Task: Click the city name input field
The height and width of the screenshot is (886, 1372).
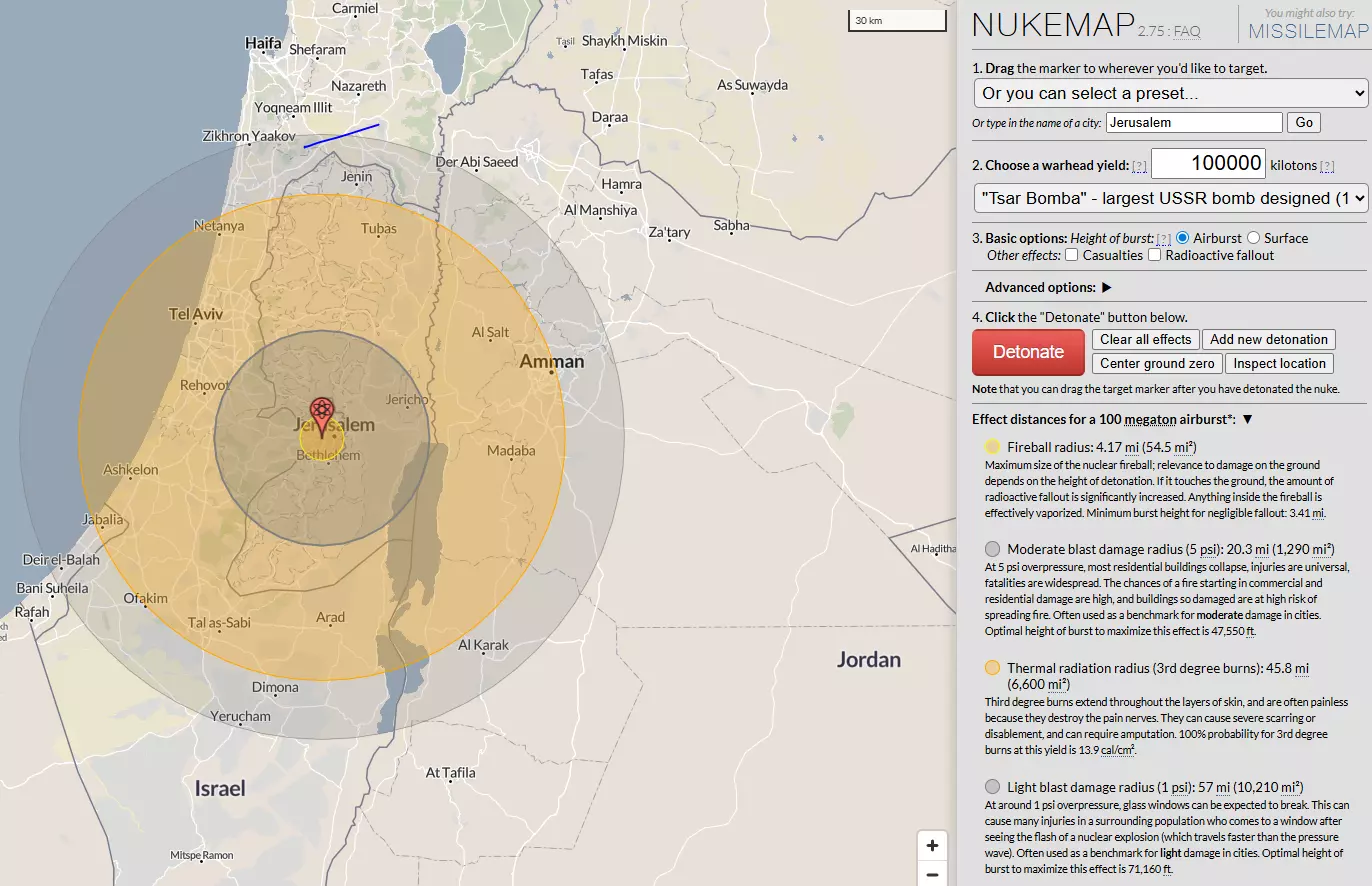Action: tap(1194, 123)
